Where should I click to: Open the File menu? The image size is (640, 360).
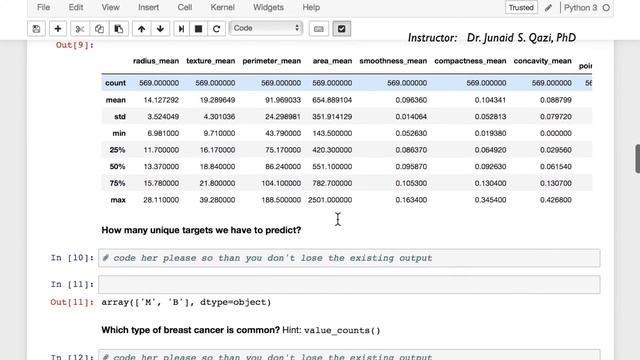pos(43,7)
